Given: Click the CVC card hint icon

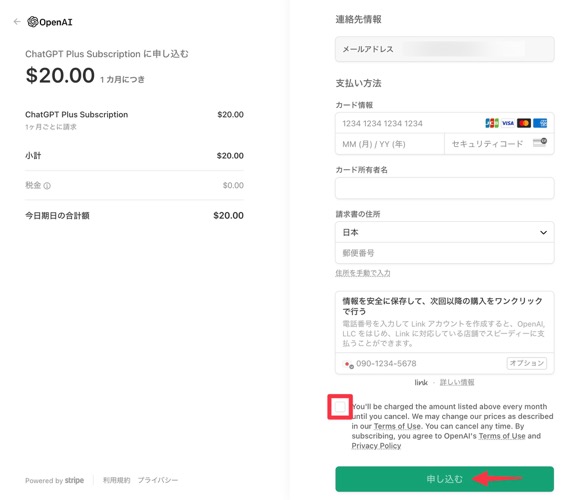Looking at the screenshot, I should tap(540, 143).
